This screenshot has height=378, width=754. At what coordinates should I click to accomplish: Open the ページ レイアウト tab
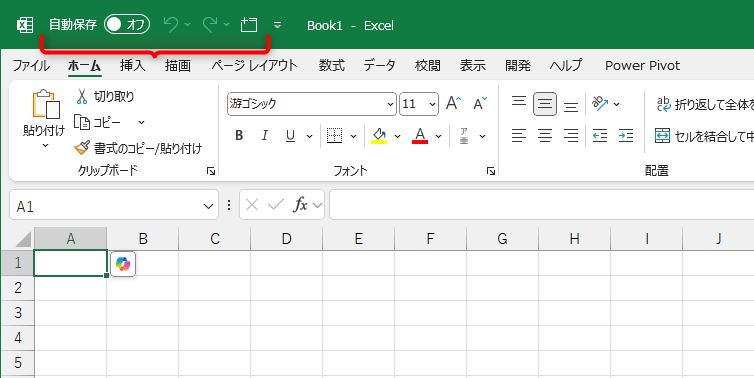click(254, 65)
